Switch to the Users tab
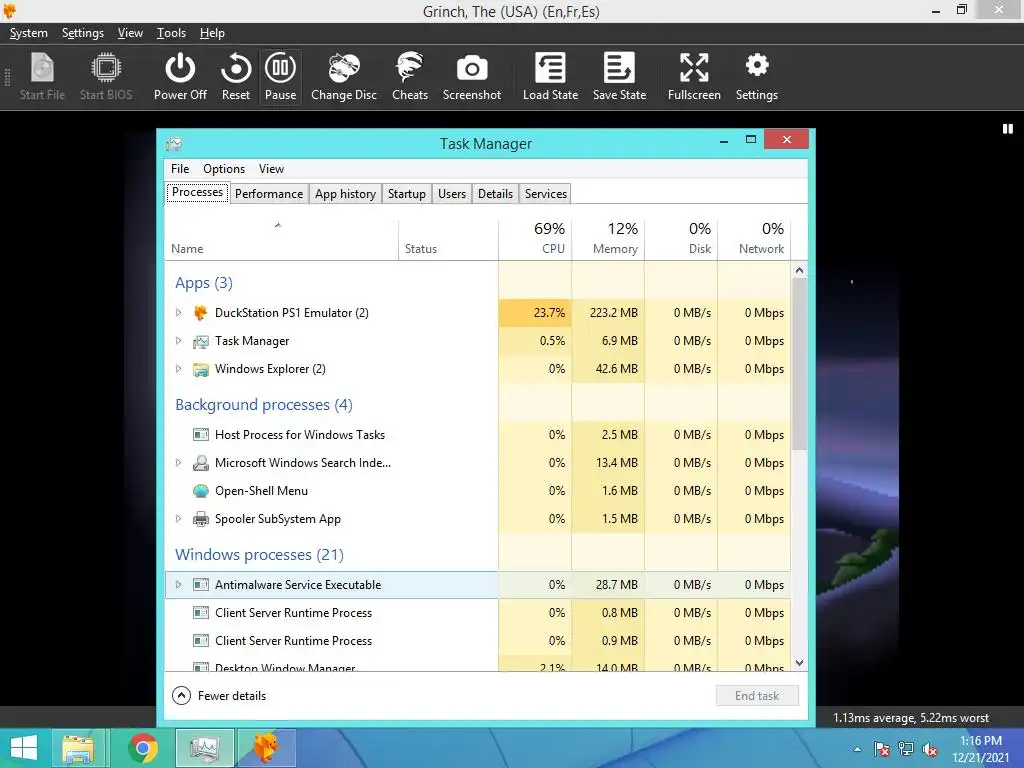The width and height of the screenshot is (1024, 768). tap(452, 194)
